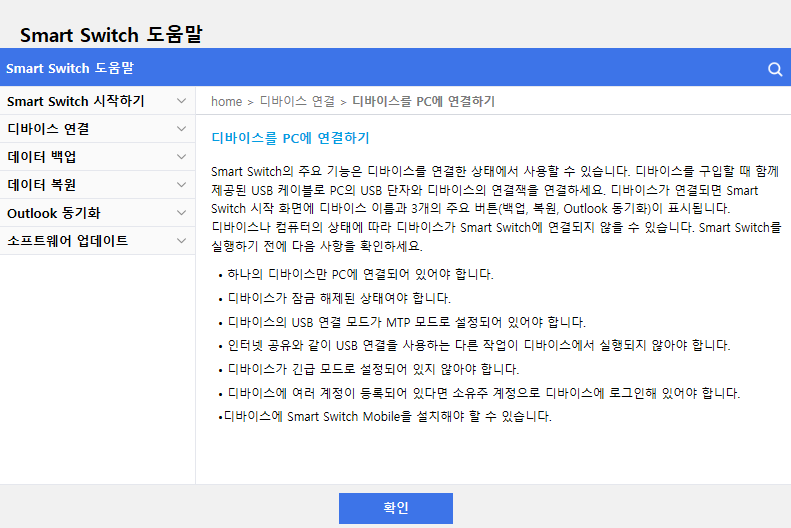
Task: Click bullet text about 하나의 디바이스만 PC에 연결
Action: pyautogui.click(x=360, y=274)
